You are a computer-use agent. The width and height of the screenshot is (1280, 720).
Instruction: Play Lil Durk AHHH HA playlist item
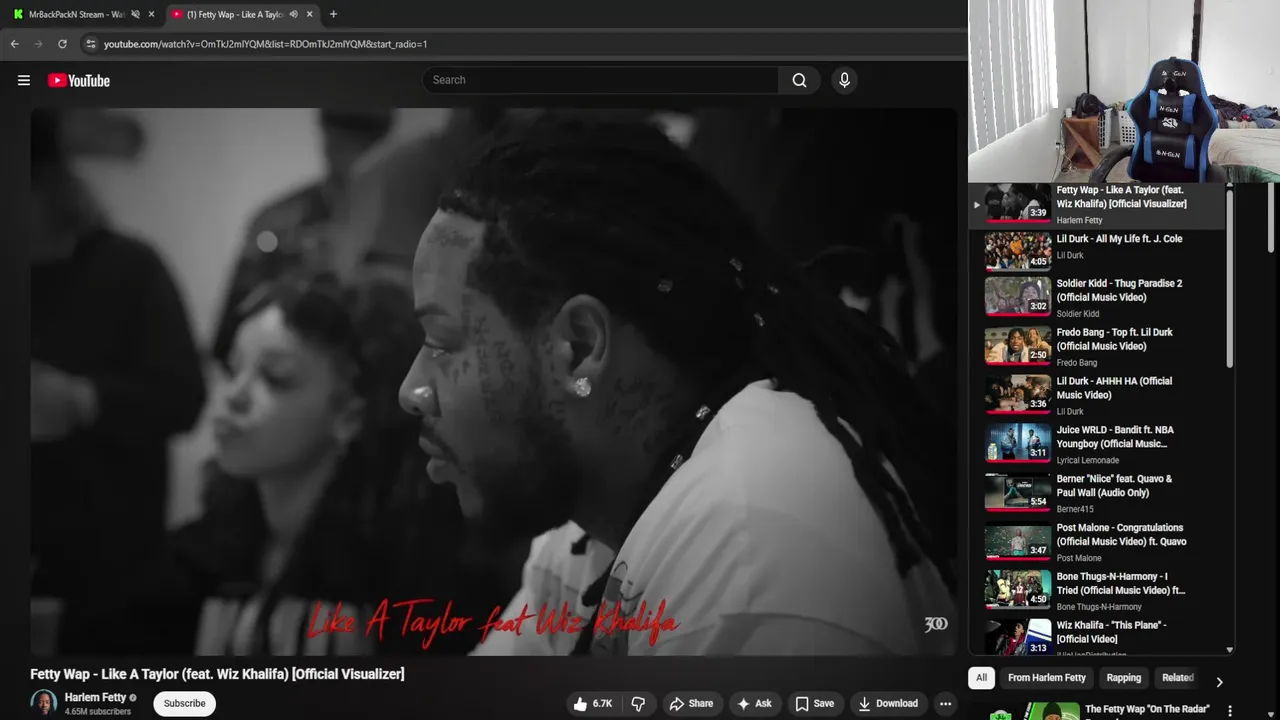1099,395
